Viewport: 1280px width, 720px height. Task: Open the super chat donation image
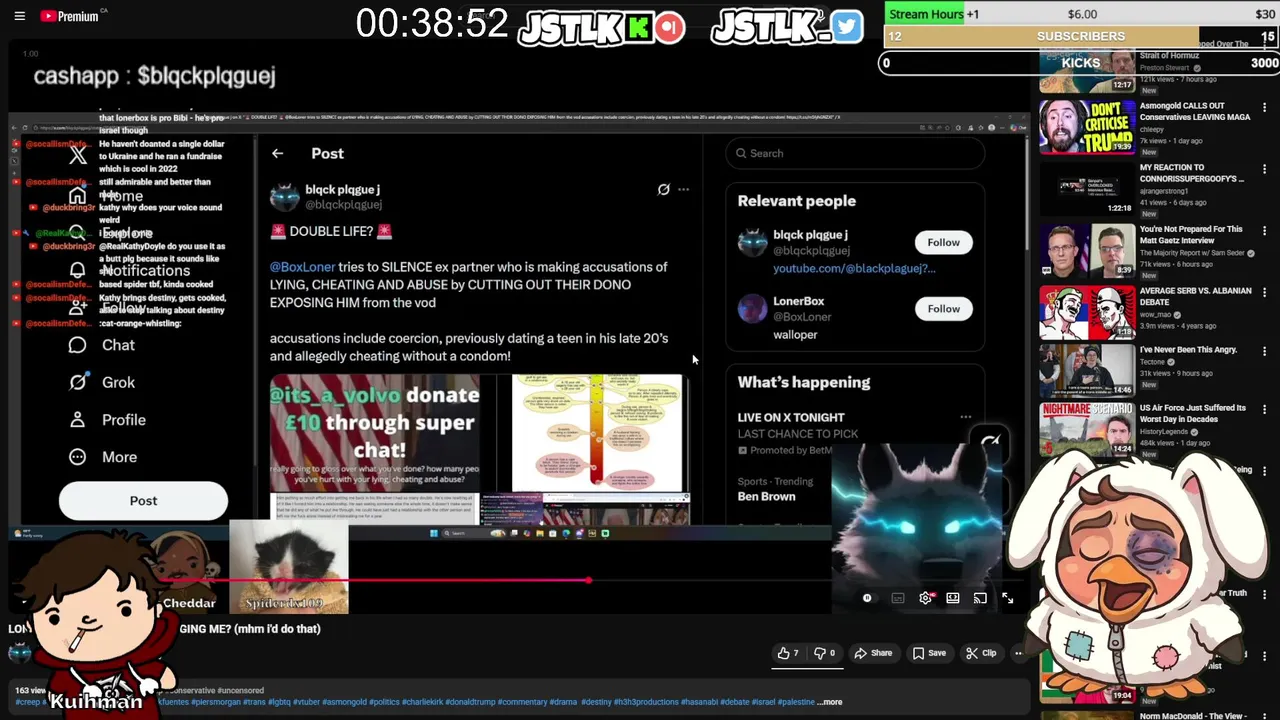pyautogui.click(x=375, y=434)
